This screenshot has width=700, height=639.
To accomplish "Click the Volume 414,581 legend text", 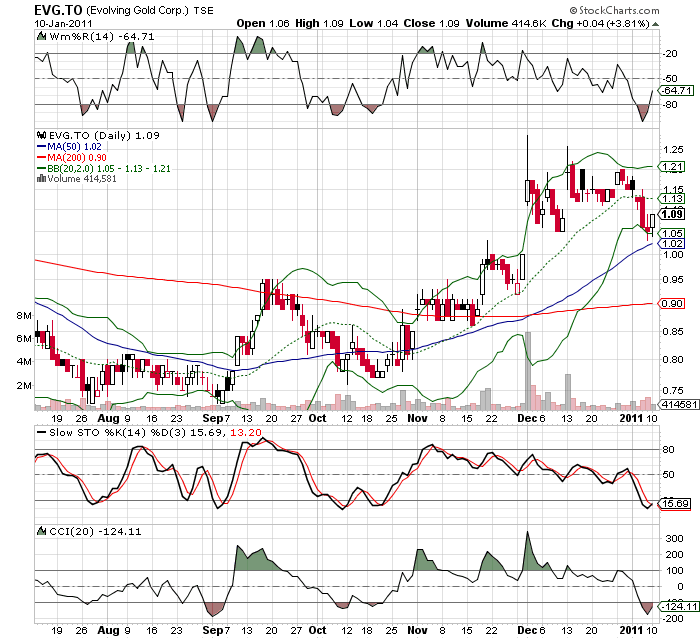I will (x=82, y=179).
